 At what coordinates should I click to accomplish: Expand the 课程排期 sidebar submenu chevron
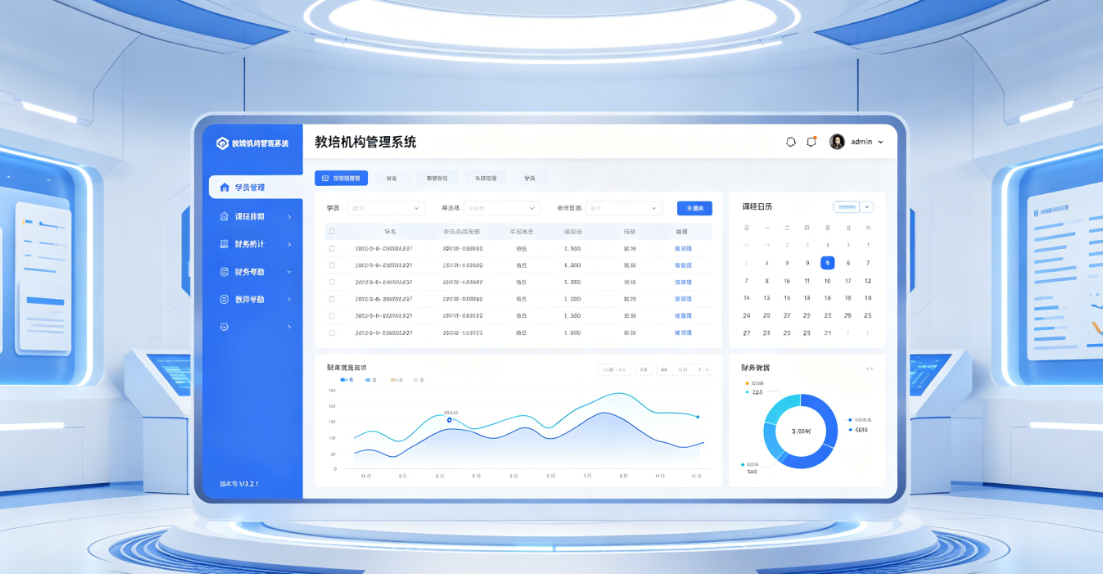289,217
